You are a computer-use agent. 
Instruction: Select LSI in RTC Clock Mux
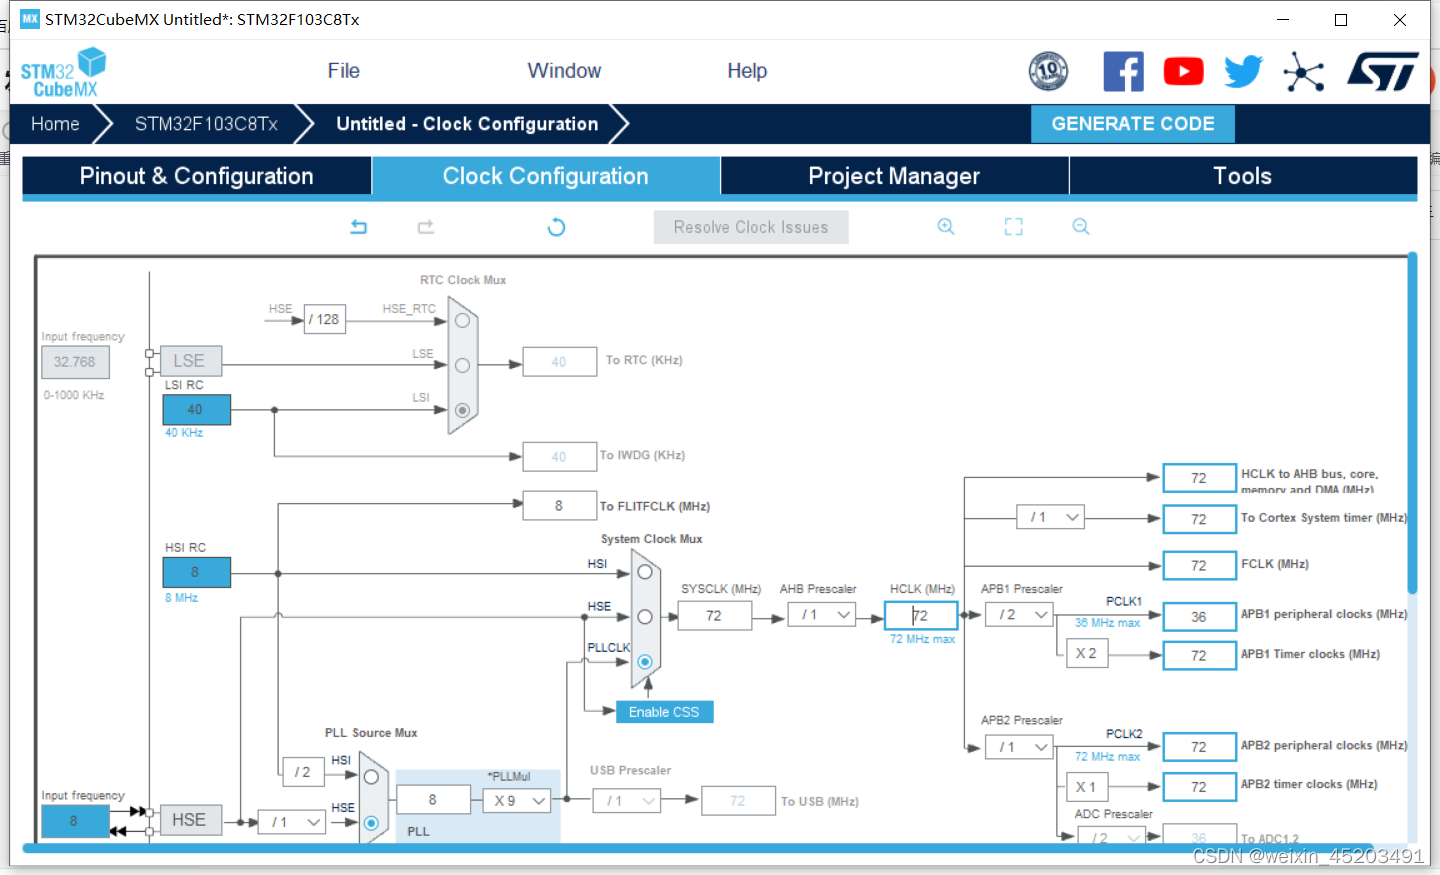[x=462, y=410]
